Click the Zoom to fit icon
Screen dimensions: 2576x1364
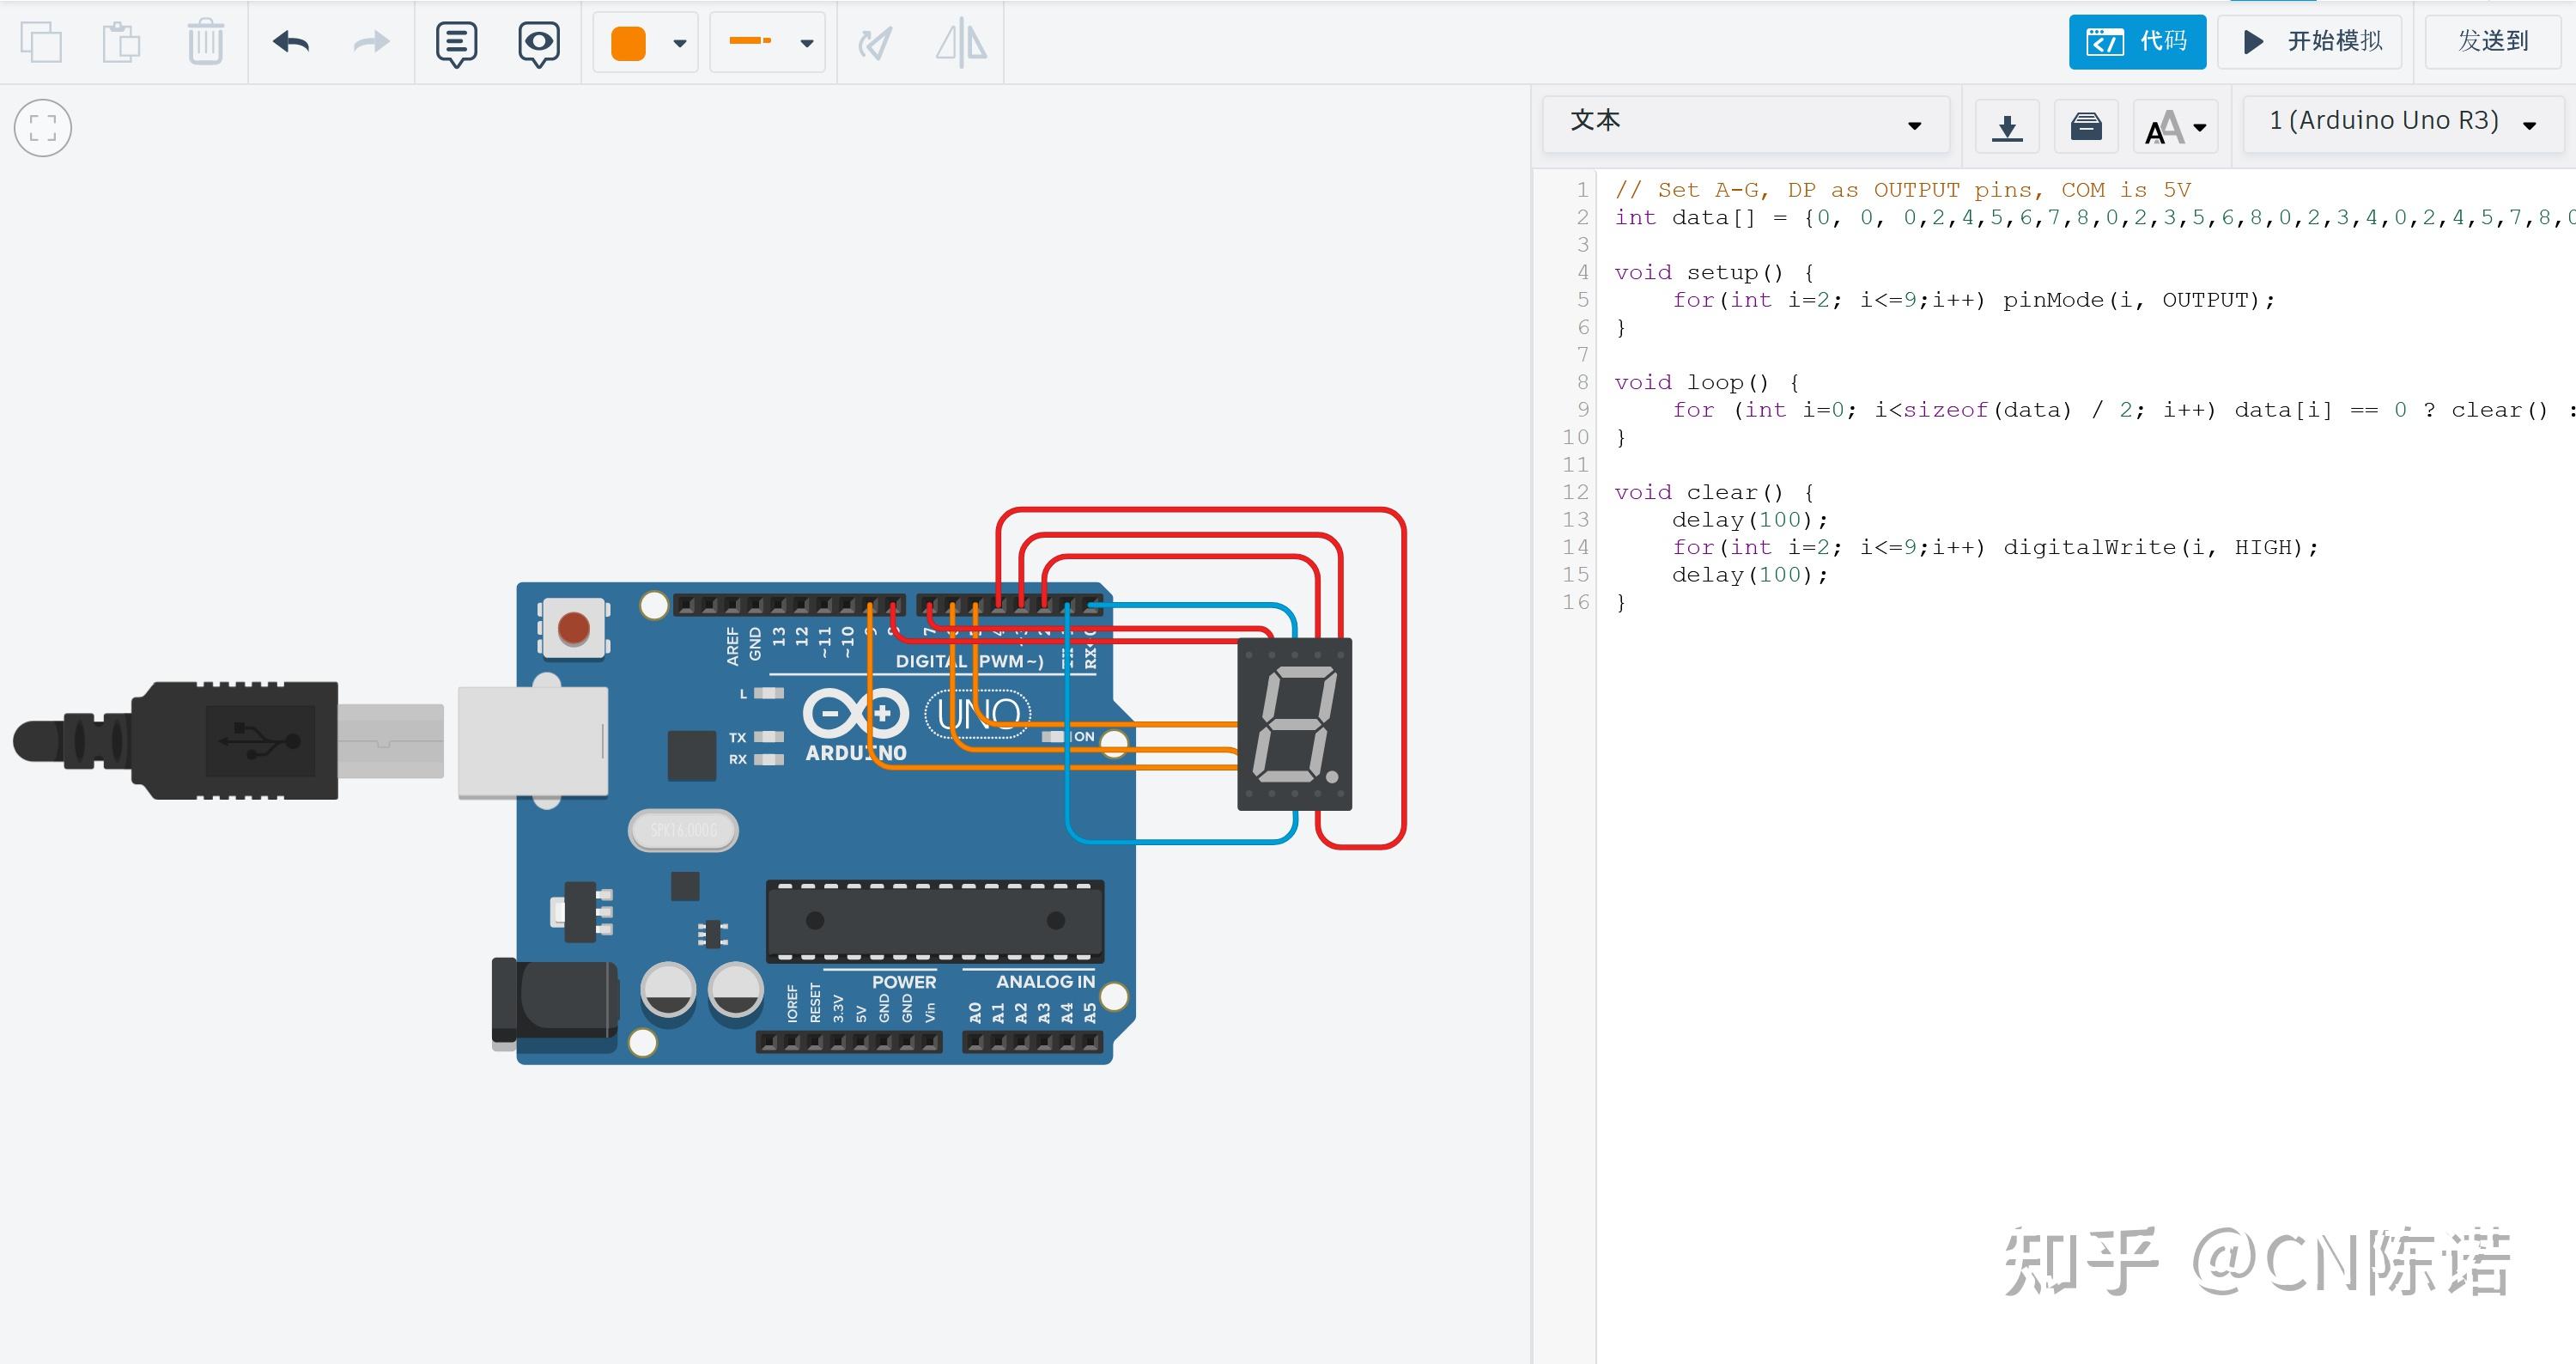[43, 128]
